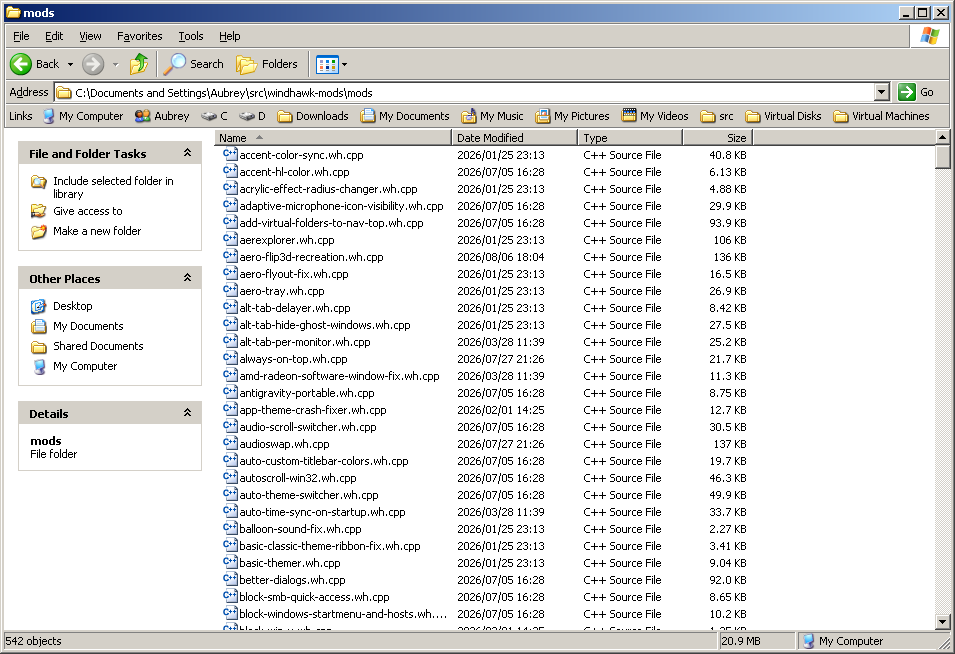This screenshot has height=654, width=955.
Task: Open Views dropdown arrow
Action: [x=344, y=65]
